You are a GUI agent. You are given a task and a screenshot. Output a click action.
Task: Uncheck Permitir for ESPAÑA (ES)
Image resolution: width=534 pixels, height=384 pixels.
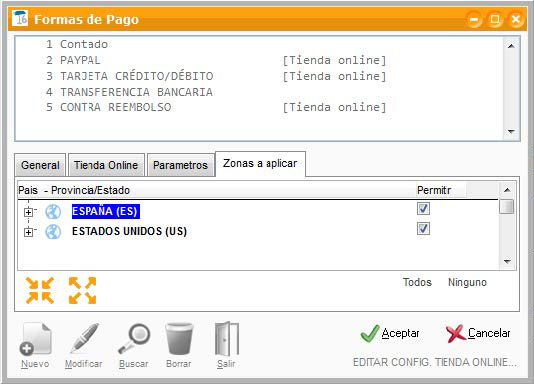pos(423,208)
